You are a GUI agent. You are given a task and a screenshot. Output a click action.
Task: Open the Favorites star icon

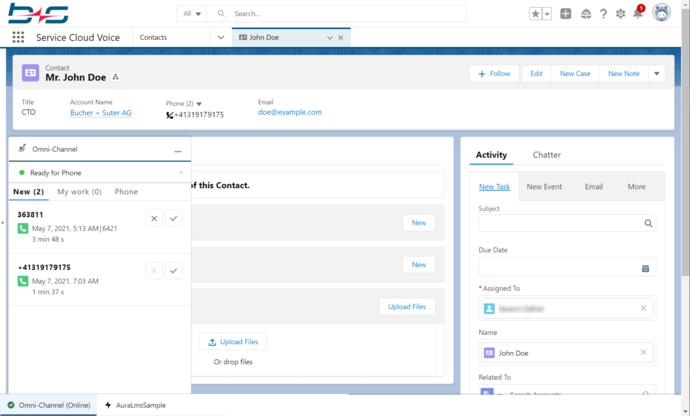click(536, 14)
